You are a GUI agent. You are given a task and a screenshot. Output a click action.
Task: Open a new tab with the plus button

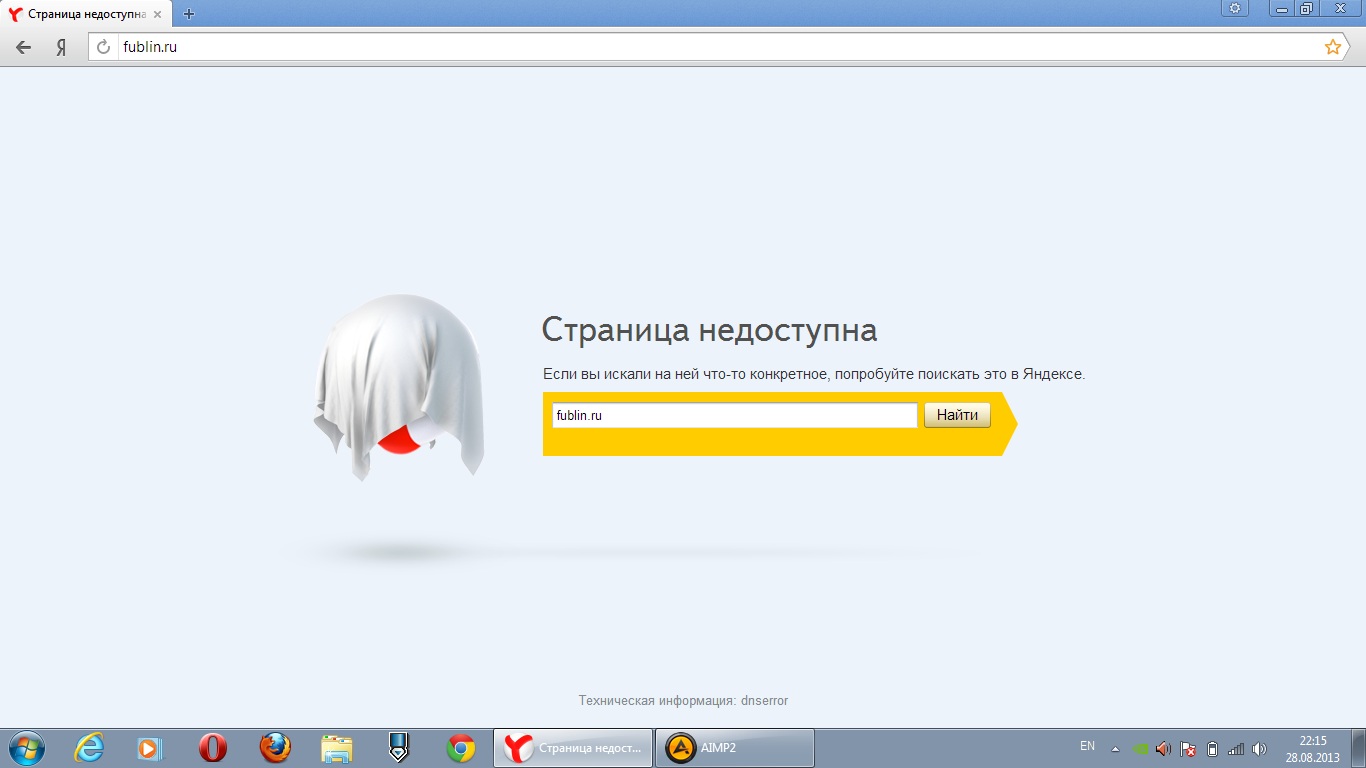point(189,14)
